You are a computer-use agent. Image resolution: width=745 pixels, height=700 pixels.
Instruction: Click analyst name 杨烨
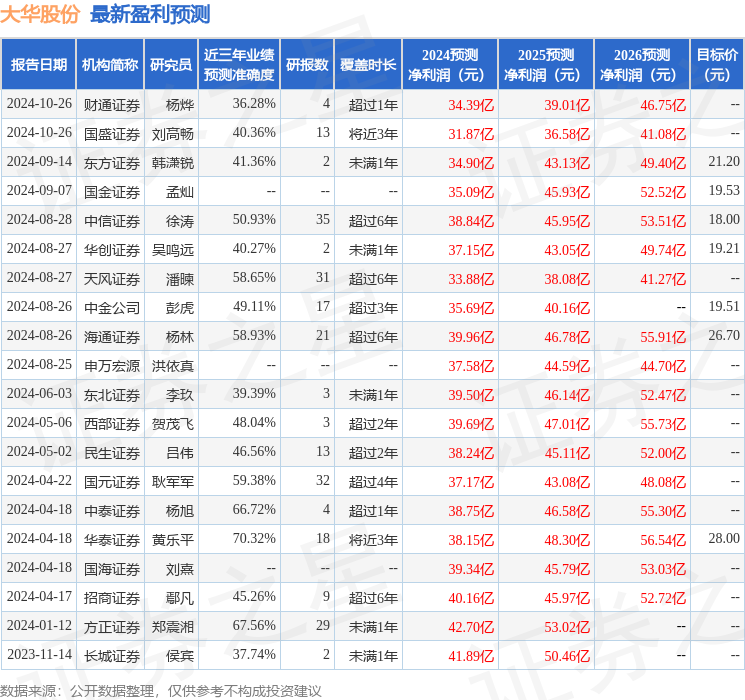180,105
